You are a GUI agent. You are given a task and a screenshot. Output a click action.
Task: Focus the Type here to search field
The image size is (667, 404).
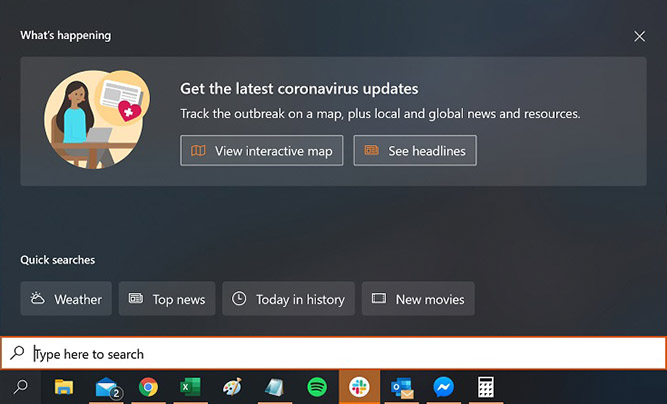pyautogui.click(x=334, y=353)
